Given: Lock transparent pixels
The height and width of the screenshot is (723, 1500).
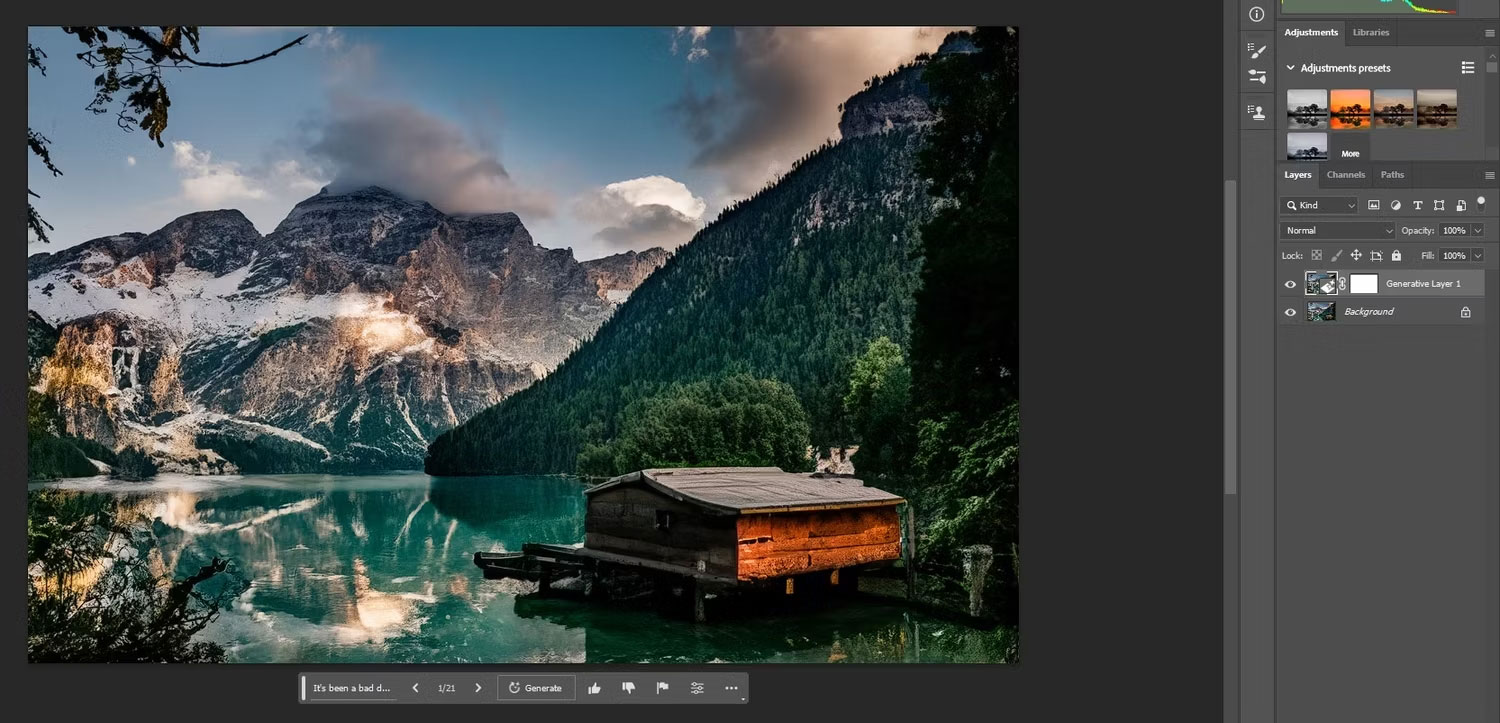Looking at the screenshot, I should pyautogui.click(x=1316, y=256).
